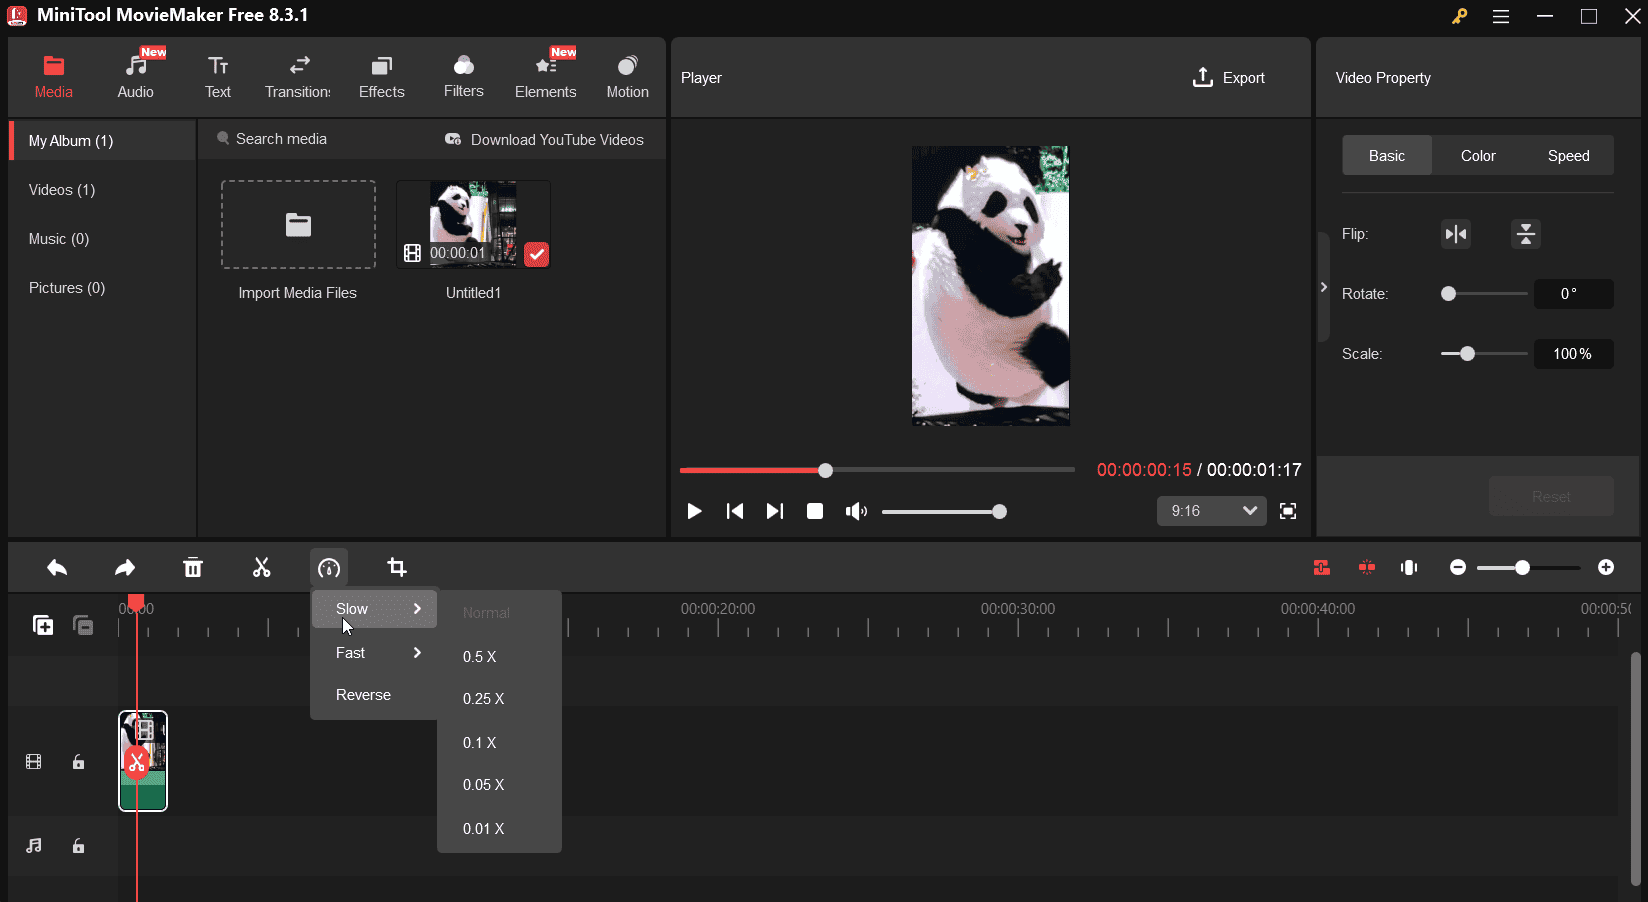1648x902 pixels.
Task: Open the Crop tool icon
Action: coord(397,567)
